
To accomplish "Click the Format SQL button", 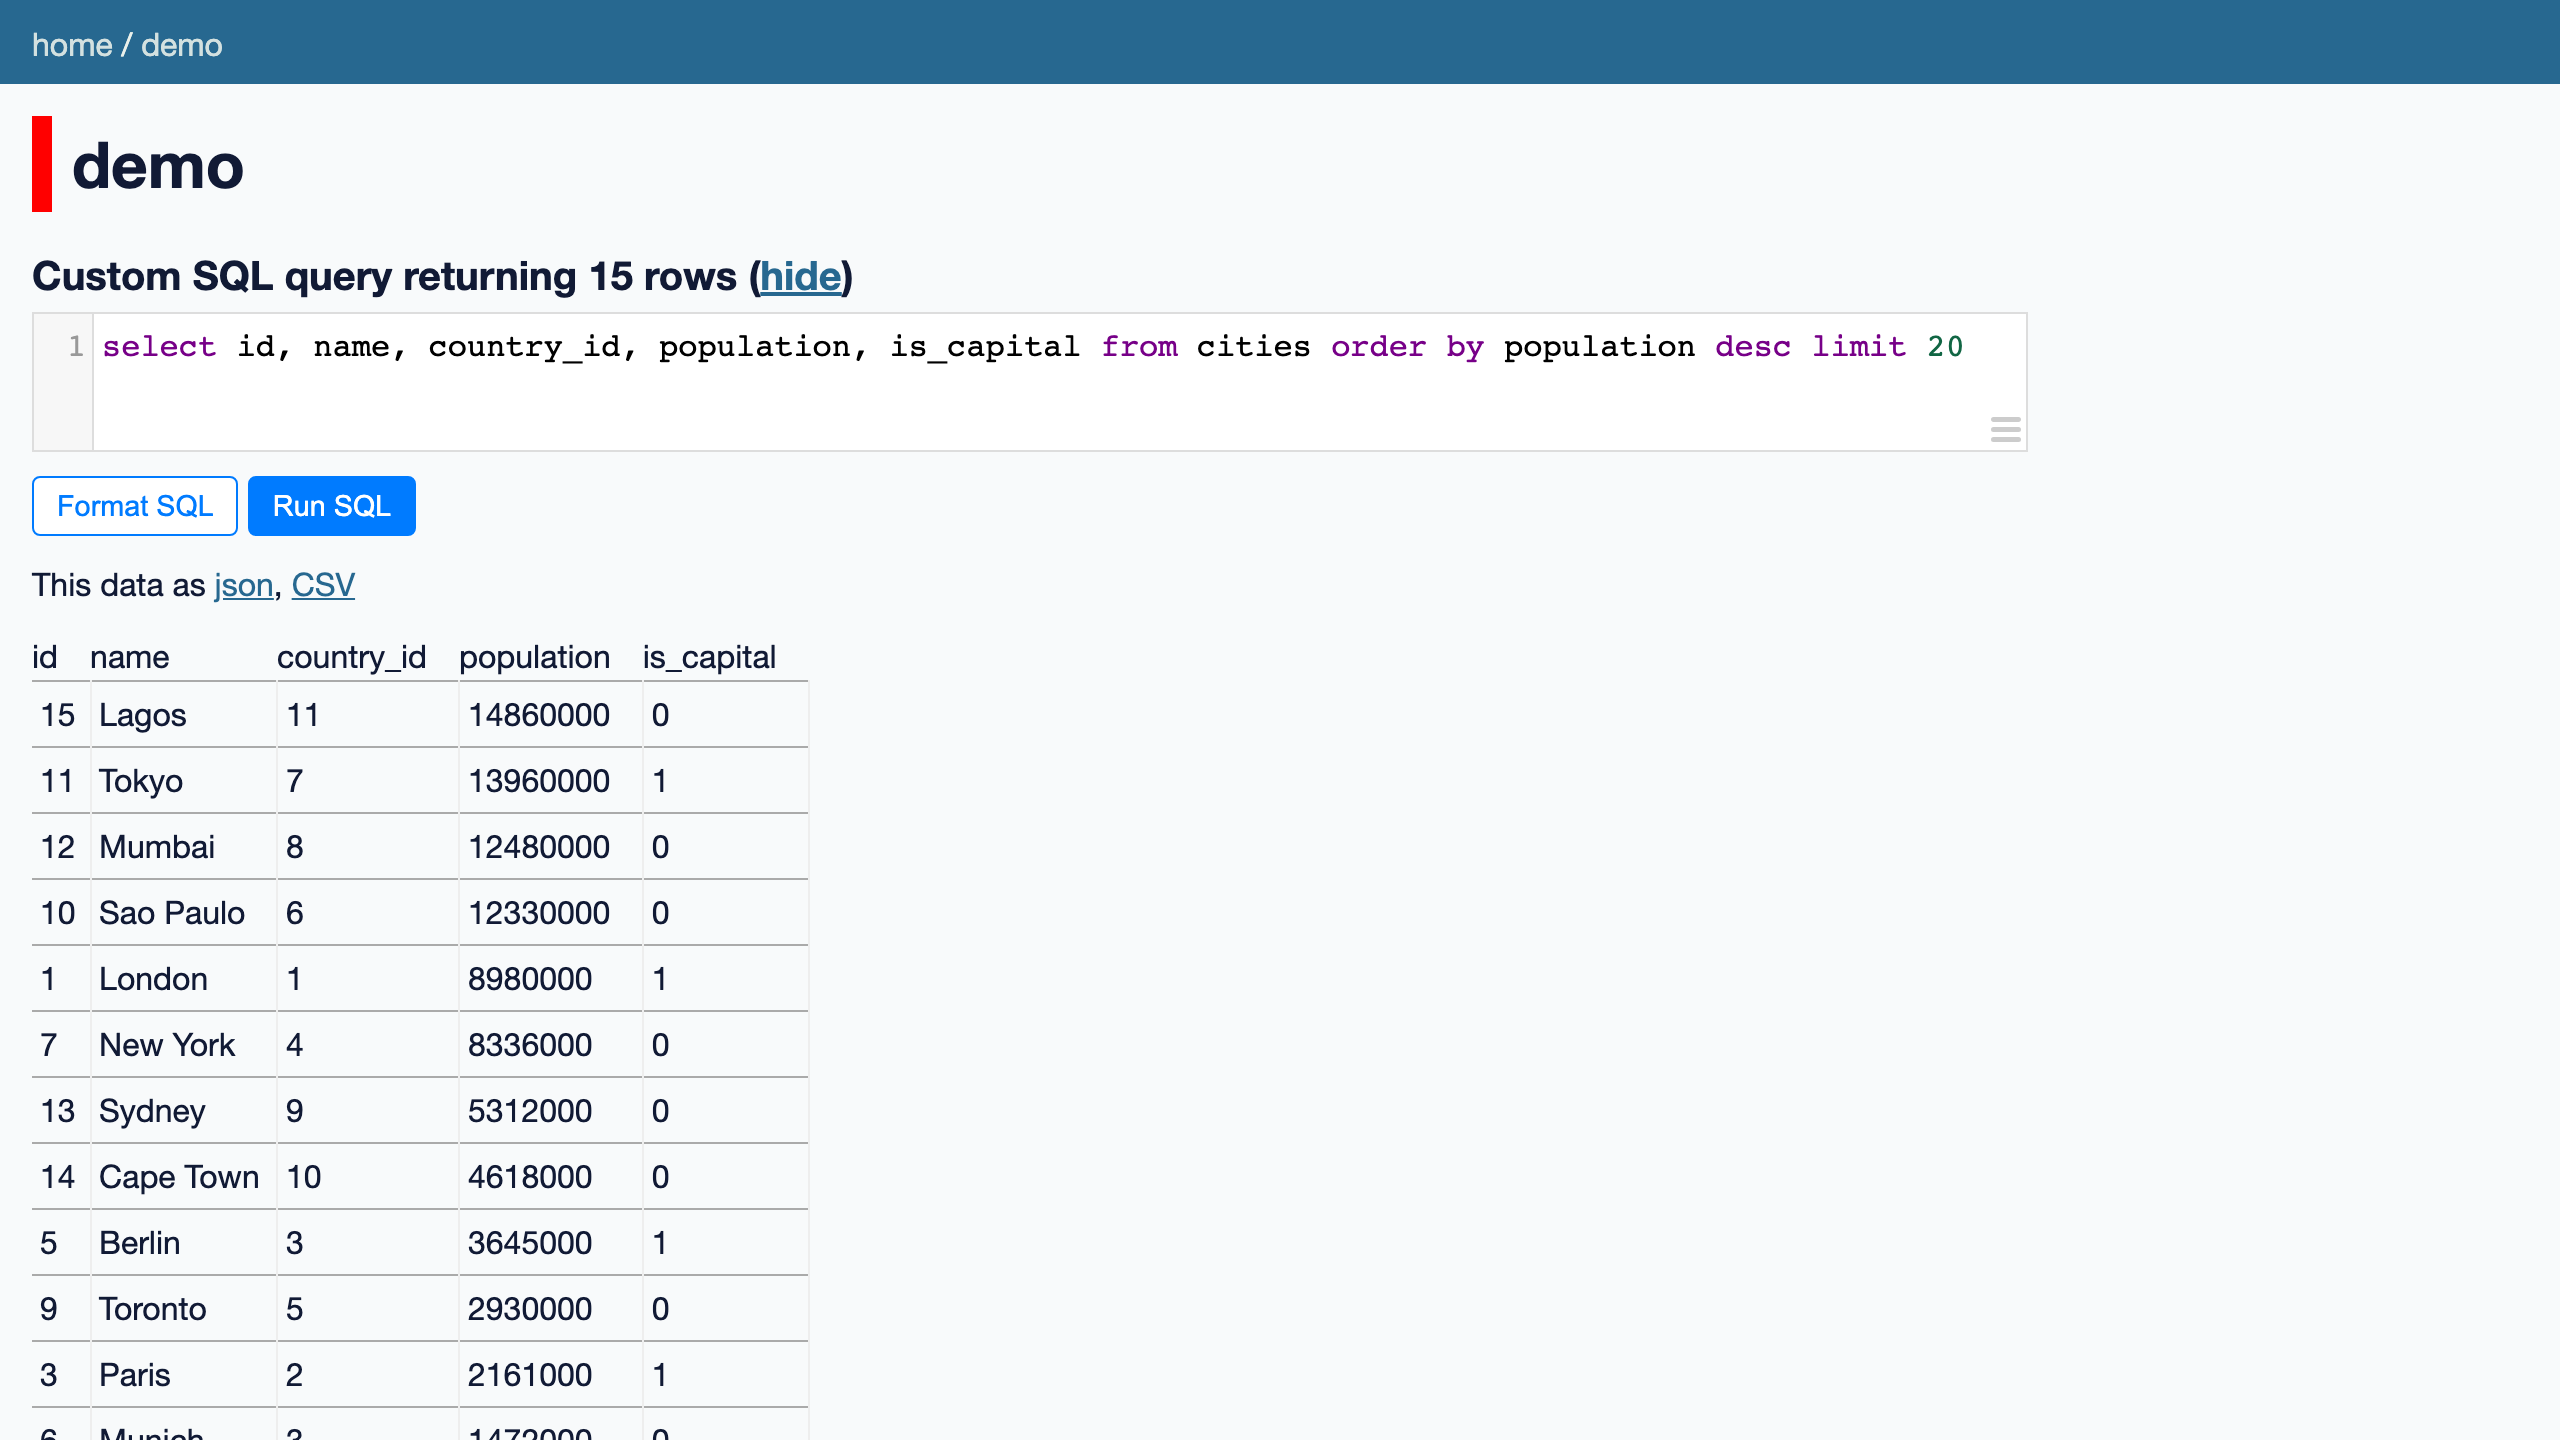I will (x=135, y=506).
